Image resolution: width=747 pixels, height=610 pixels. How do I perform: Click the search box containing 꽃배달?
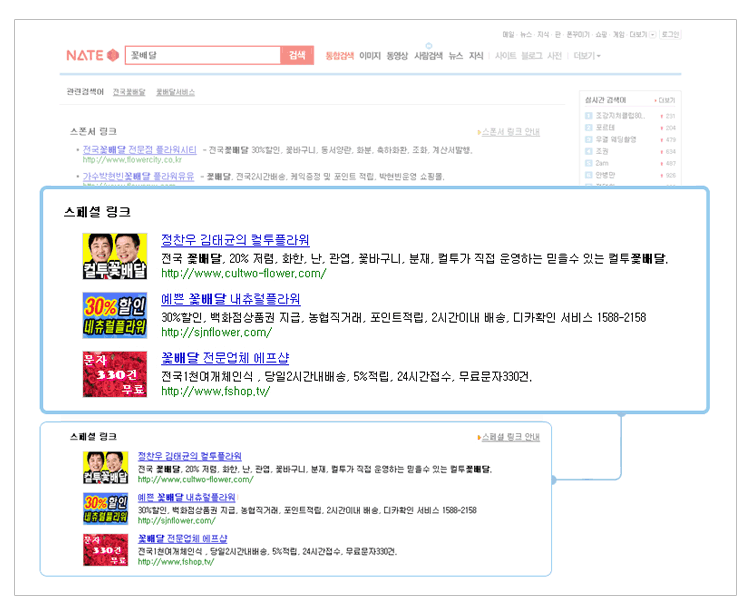click(x=203, y=55)
